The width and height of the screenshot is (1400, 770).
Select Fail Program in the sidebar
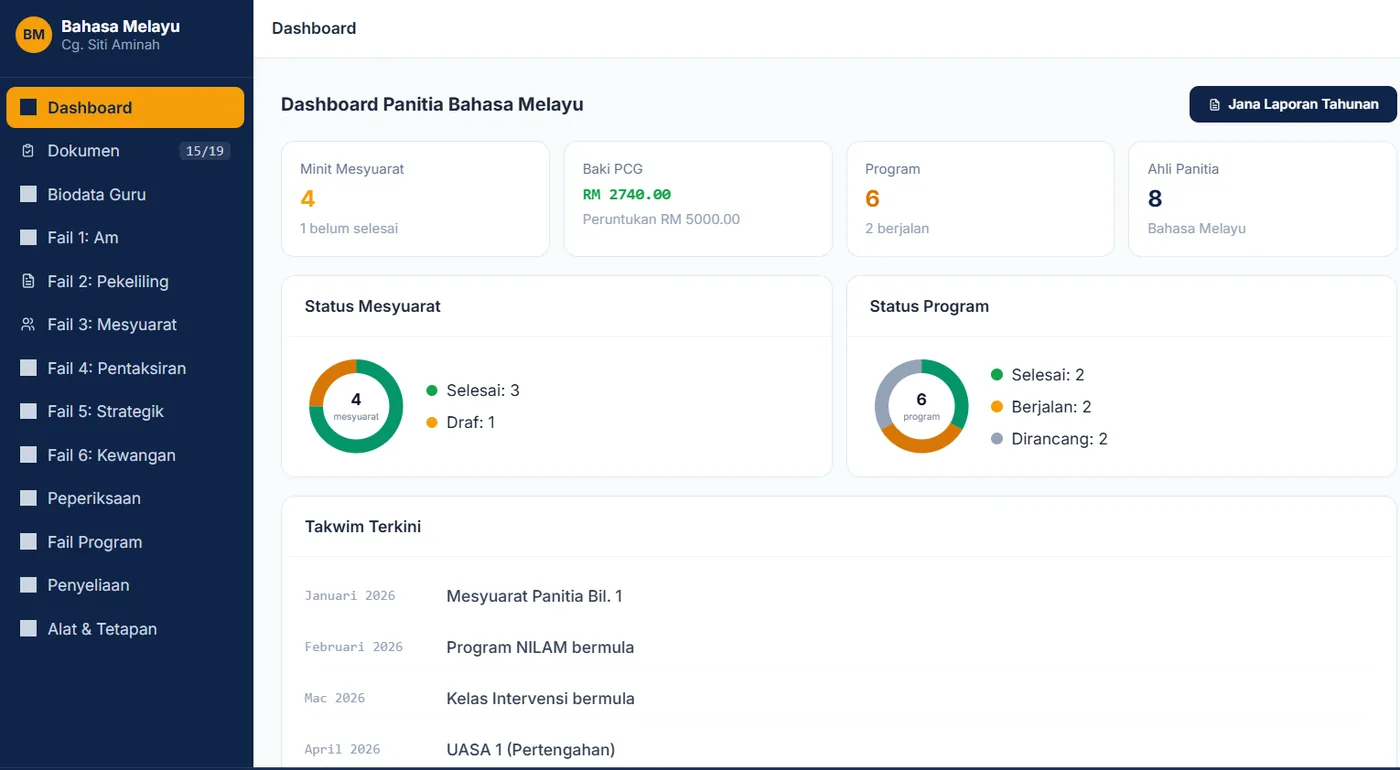point(125,542)
